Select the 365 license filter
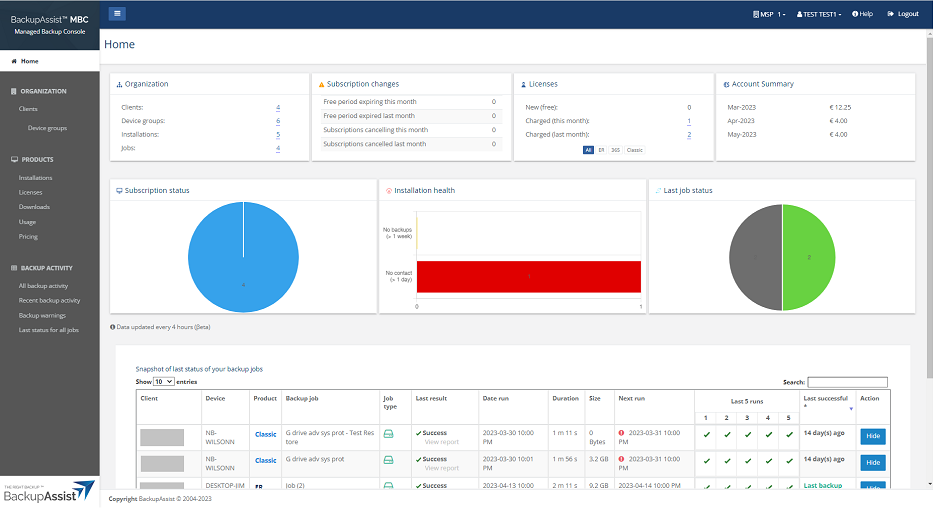Image resolution: width=935 pixels, height=512 pixels. [x=615, y=150]
